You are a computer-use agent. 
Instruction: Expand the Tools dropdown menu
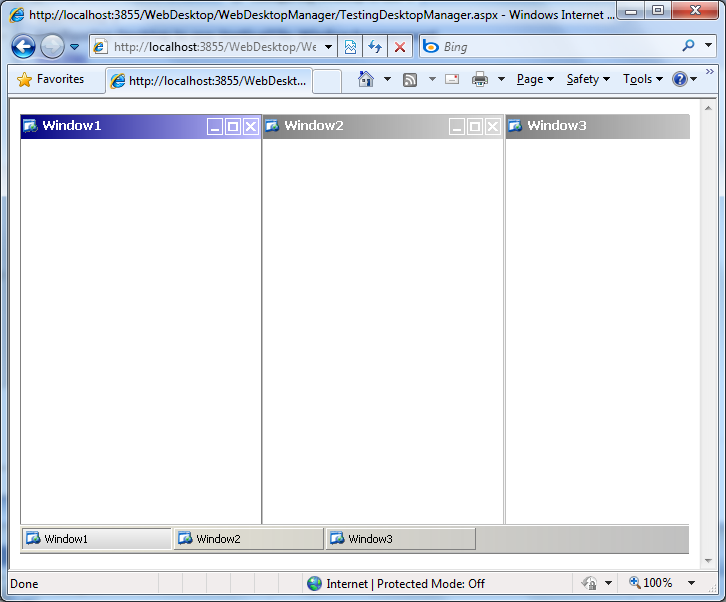click(x=642, y=79)
